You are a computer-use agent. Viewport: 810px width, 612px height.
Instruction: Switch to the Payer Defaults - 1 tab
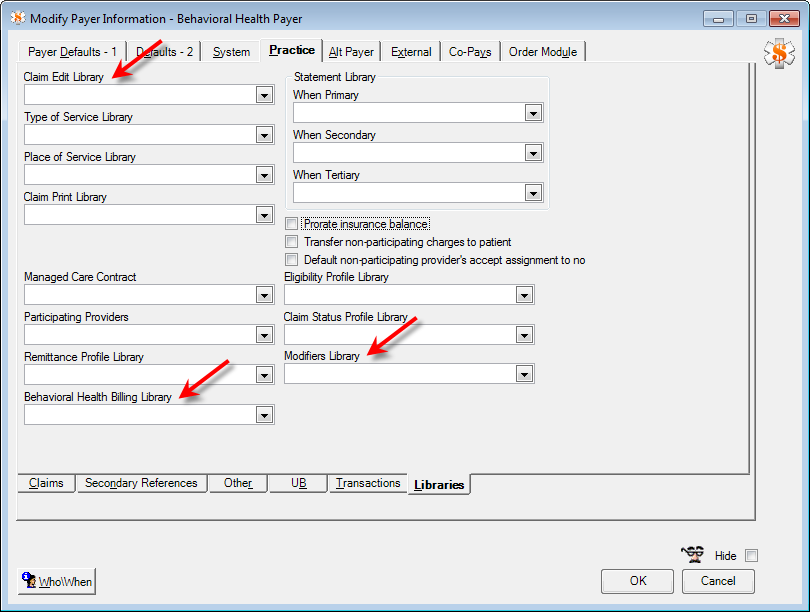[x=72, y=52]
